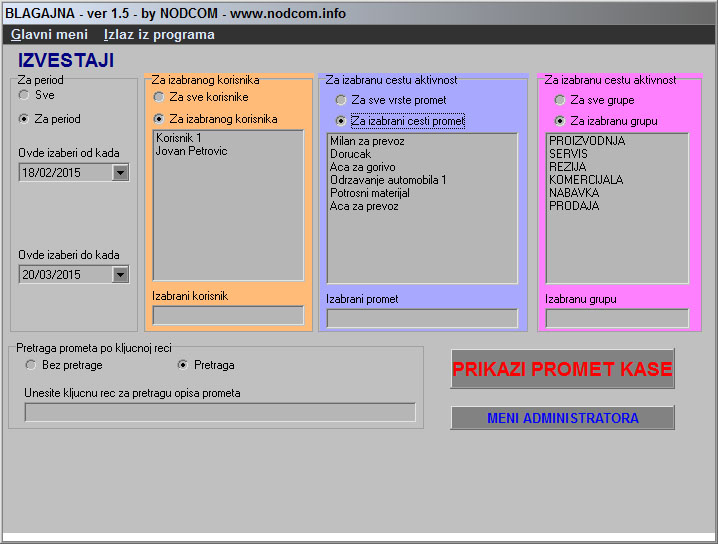This screenshot has width=718, height=544.
Task: Open MENI ADMINISTRATORA button
Action: click(x=562, y=418)
